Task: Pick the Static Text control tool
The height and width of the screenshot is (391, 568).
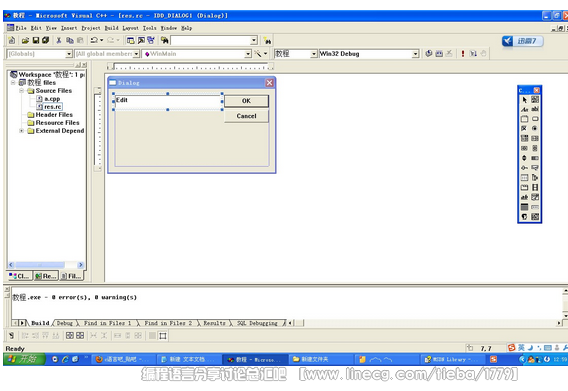Action: pyautogui.click(x=525, y=109)
